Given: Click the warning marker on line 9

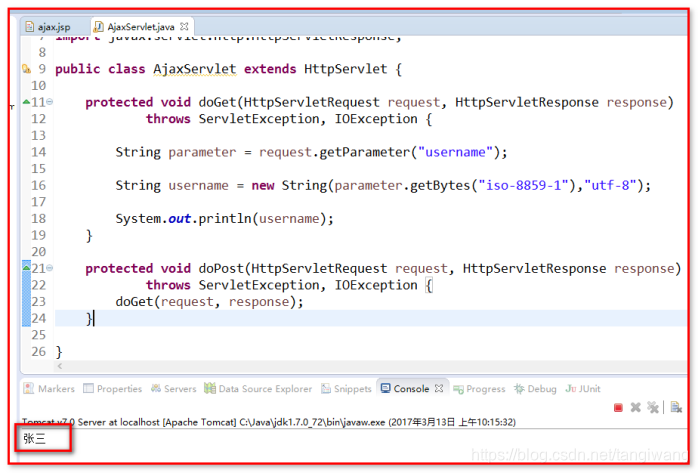Looking at the screenshot, I should coord(26,69).
